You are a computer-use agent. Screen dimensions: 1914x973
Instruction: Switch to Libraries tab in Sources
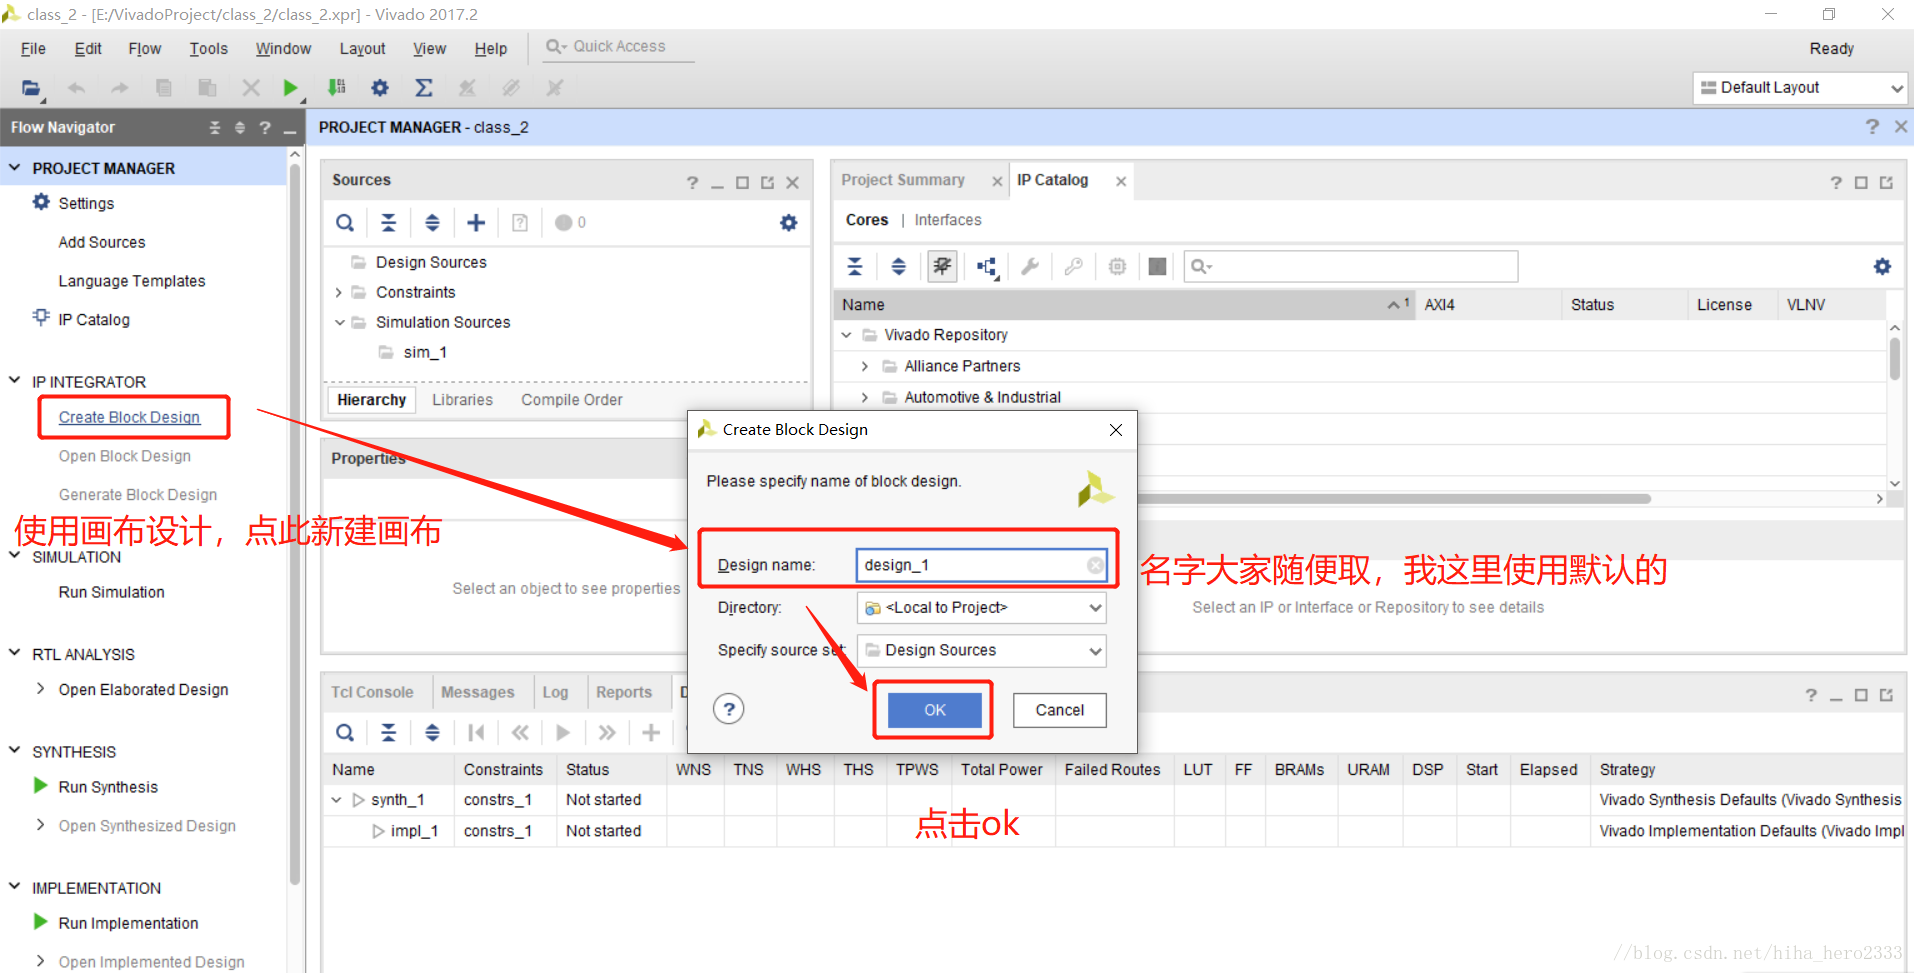tap(462, 400)
